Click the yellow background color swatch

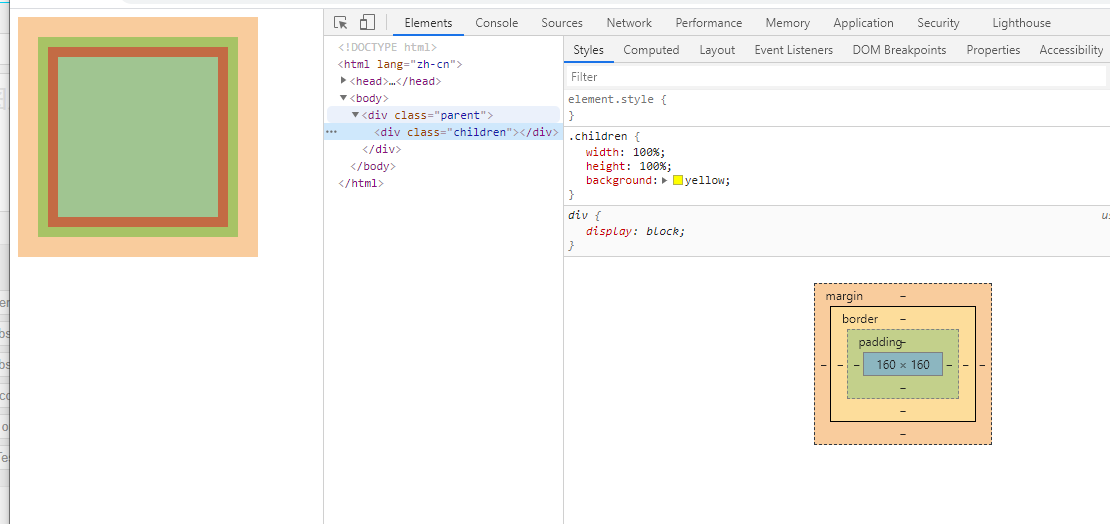point(677,181)
